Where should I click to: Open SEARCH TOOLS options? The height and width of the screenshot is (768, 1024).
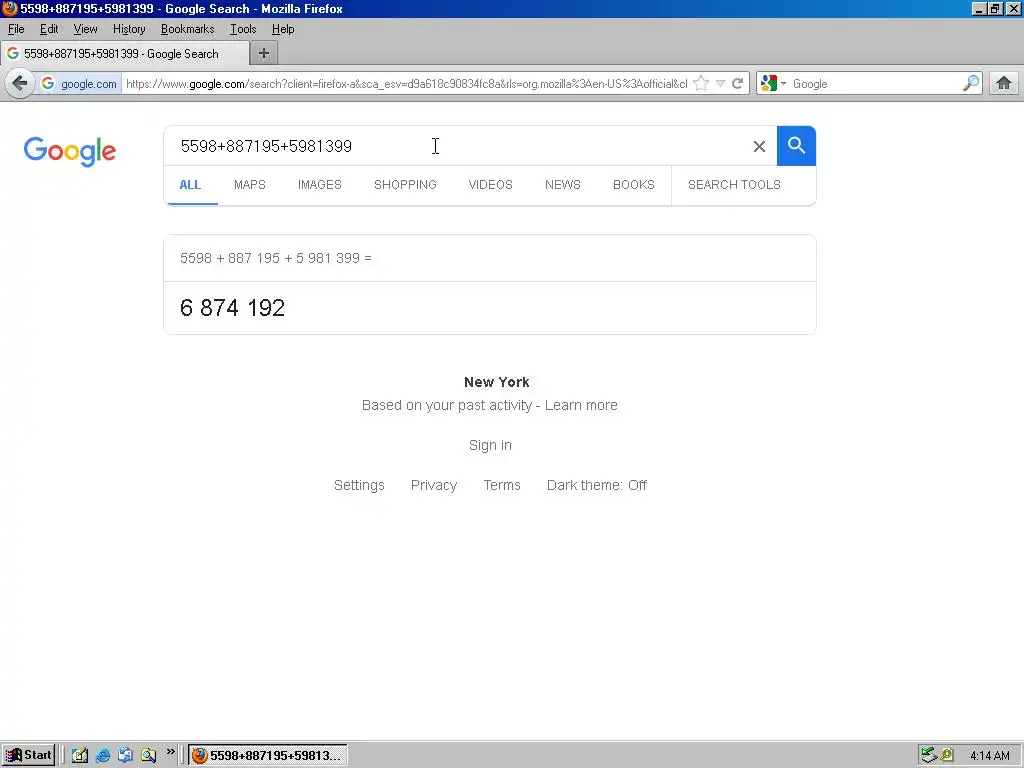734,185
